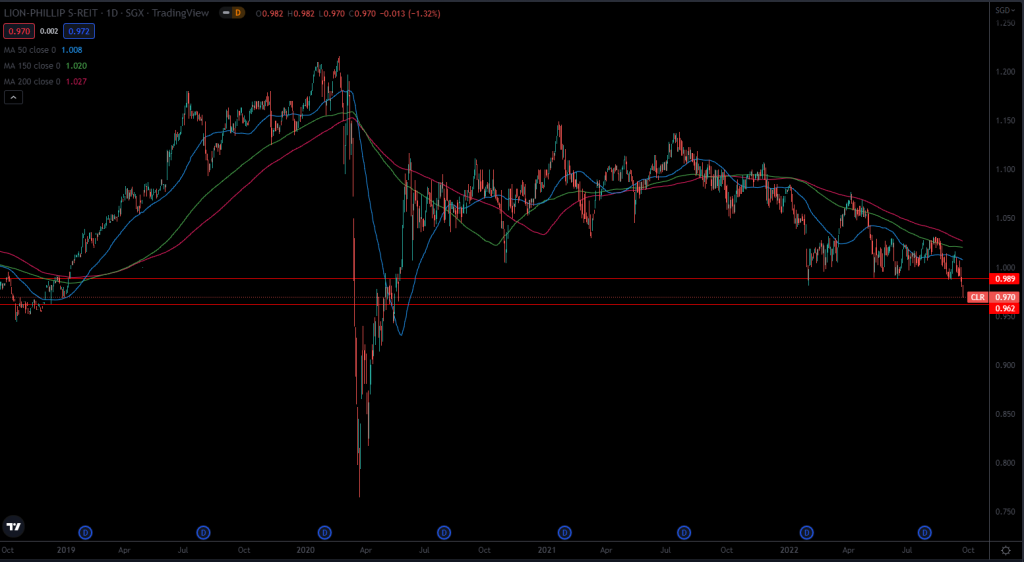This screenshot has height=562, width=1024.
Task: Click the MA 150 value 1.020
Action: coord(76,65)
